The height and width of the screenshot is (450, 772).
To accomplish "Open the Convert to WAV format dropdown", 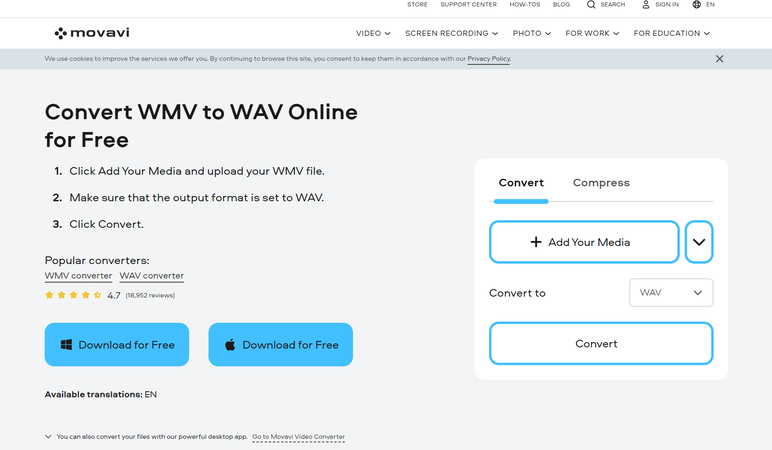I will (x=671, y=292).
